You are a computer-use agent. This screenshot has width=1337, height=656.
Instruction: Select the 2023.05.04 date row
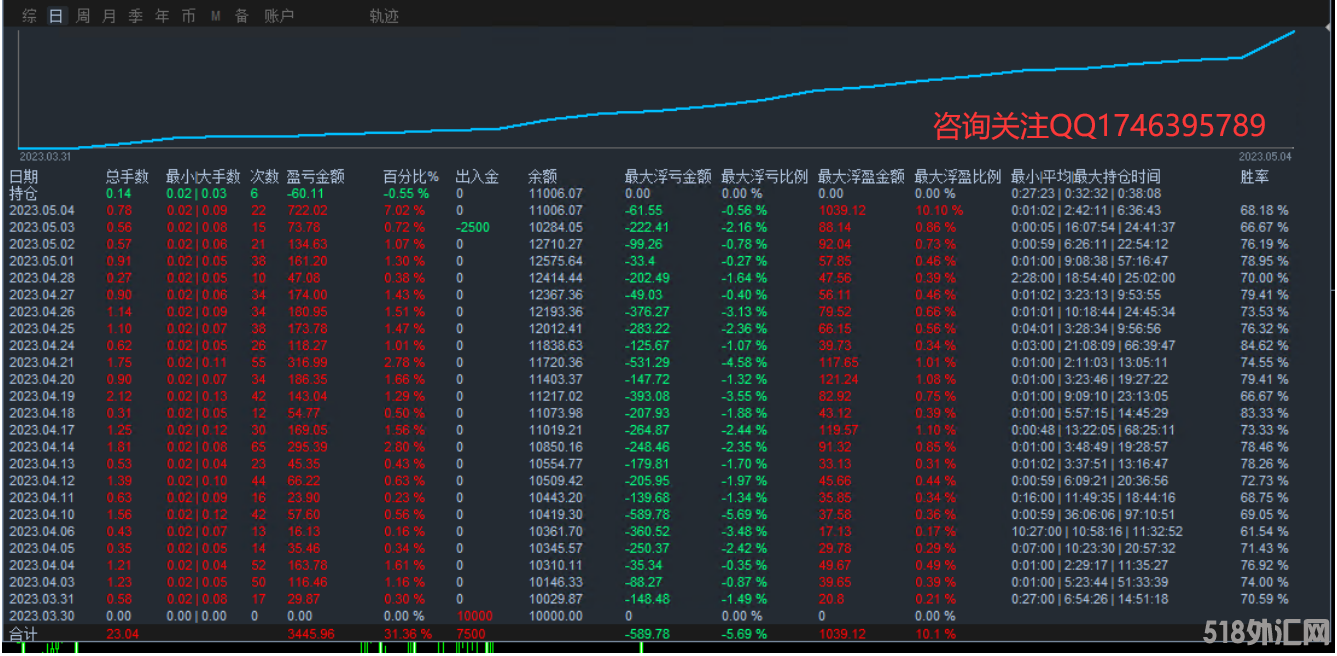pyautogui.click(x=41, y=210)
